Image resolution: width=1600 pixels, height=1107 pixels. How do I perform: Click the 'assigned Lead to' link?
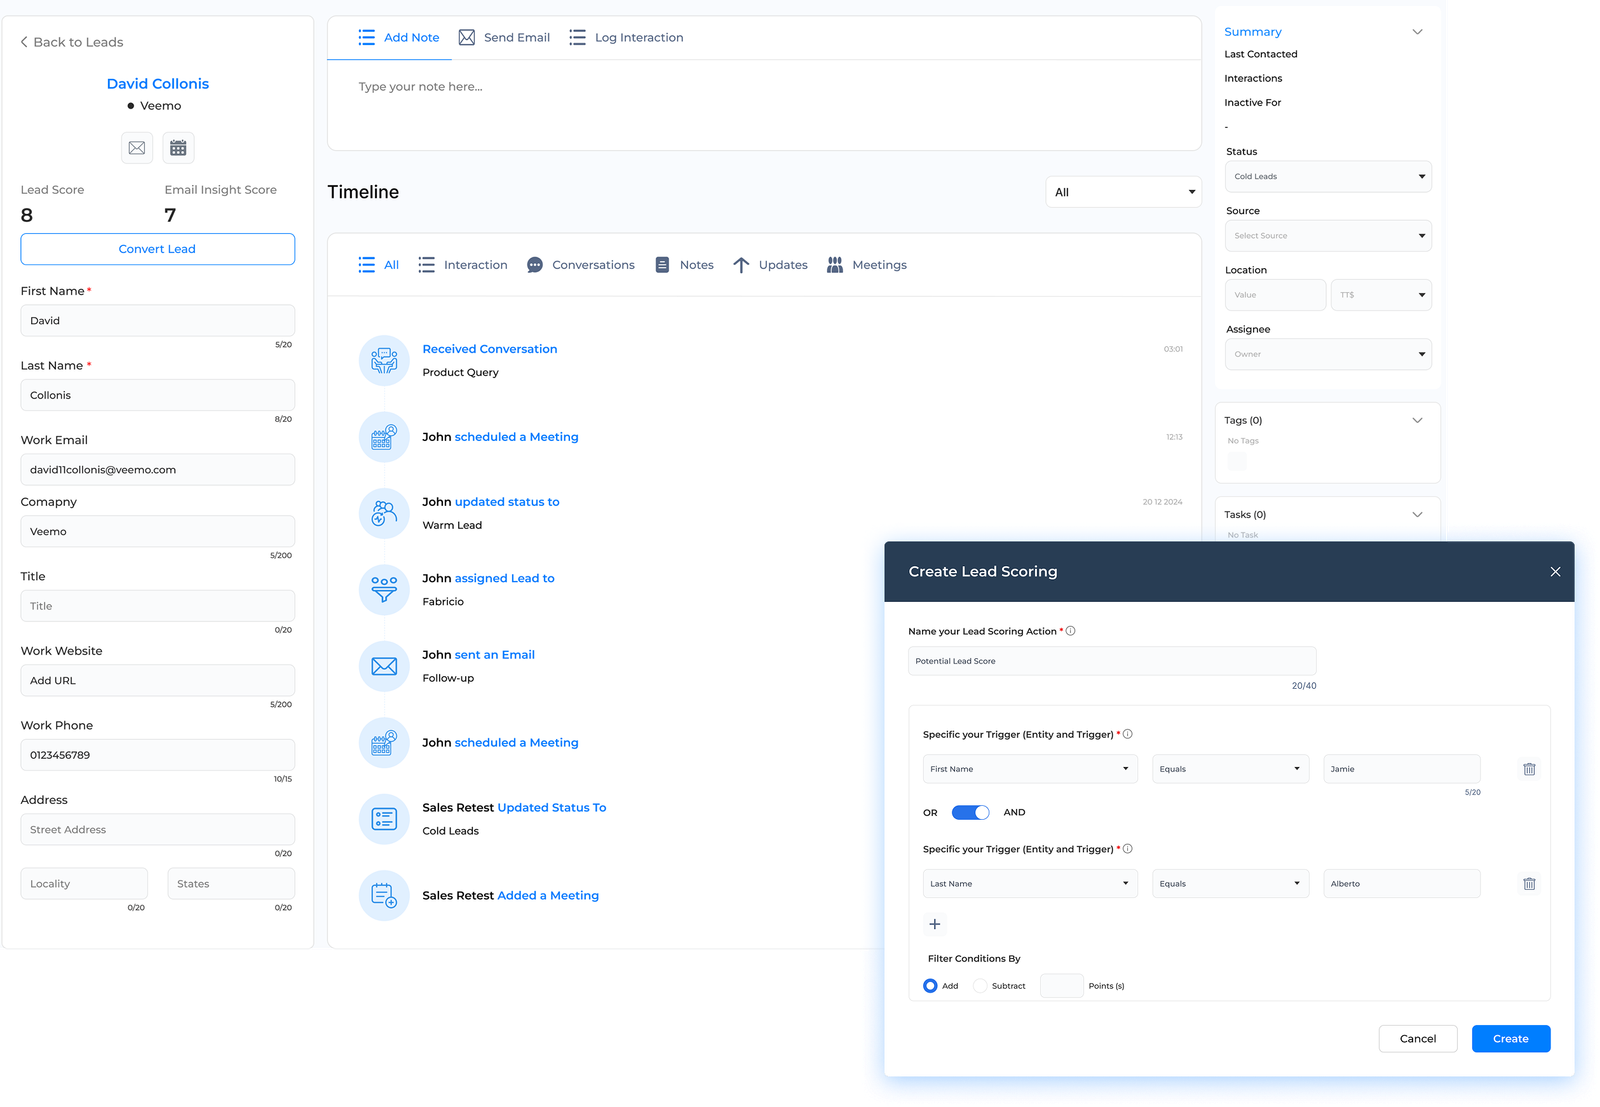505,578
